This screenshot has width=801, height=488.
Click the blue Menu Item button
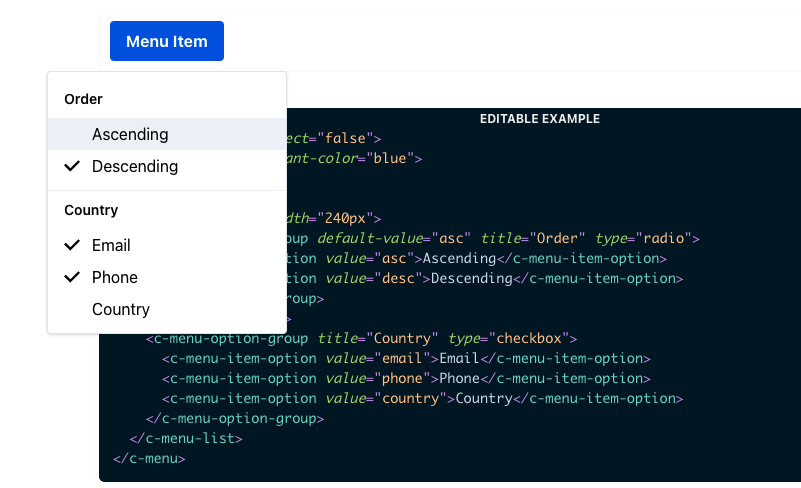coord(167,41)
